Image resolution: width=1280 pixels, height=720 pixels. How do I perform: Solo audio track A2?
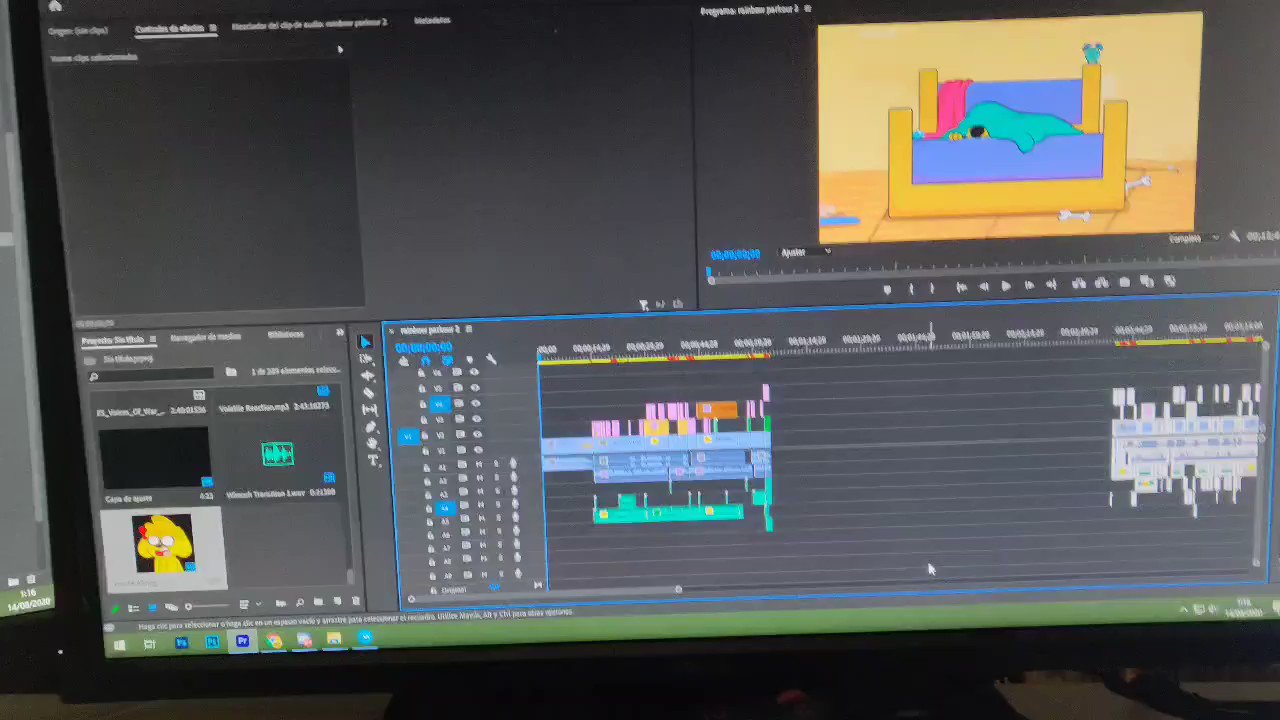point(497,478)
